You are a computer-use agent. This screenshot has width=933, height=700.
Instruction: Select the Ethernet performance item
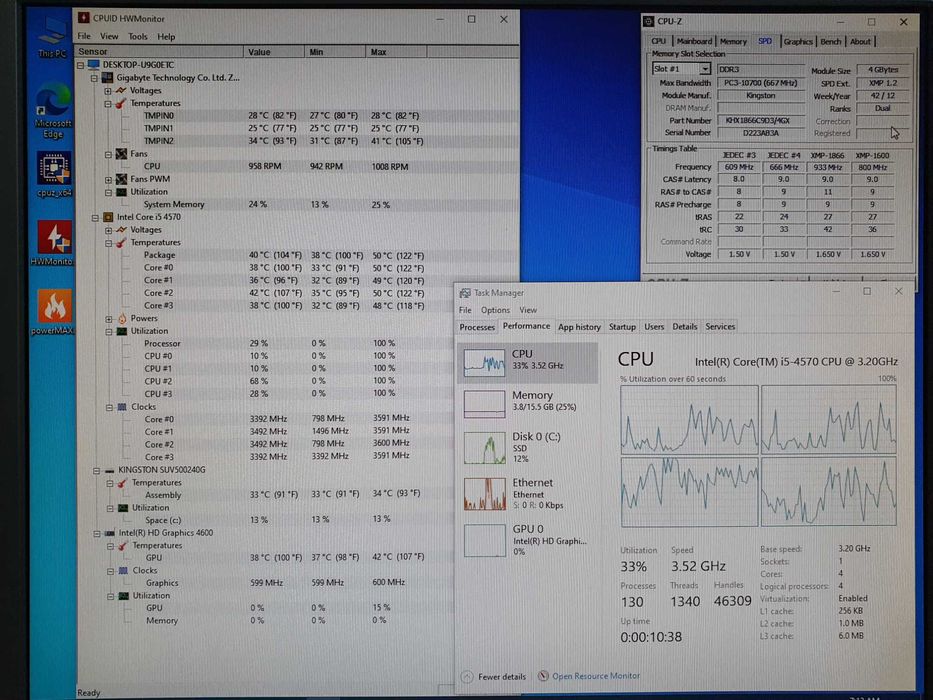point(527,493)
